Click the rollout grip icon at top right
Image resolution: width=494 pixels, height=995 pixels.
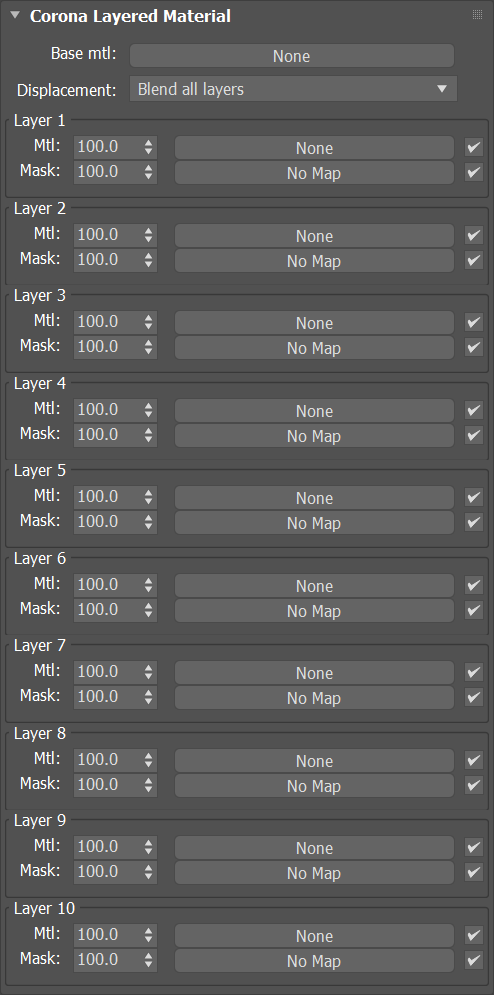tap(477, 15)
